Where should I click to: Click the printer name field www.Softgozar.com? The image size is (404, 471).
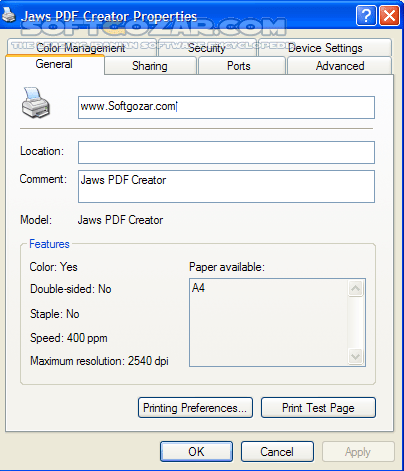click(x=226, y=107)
